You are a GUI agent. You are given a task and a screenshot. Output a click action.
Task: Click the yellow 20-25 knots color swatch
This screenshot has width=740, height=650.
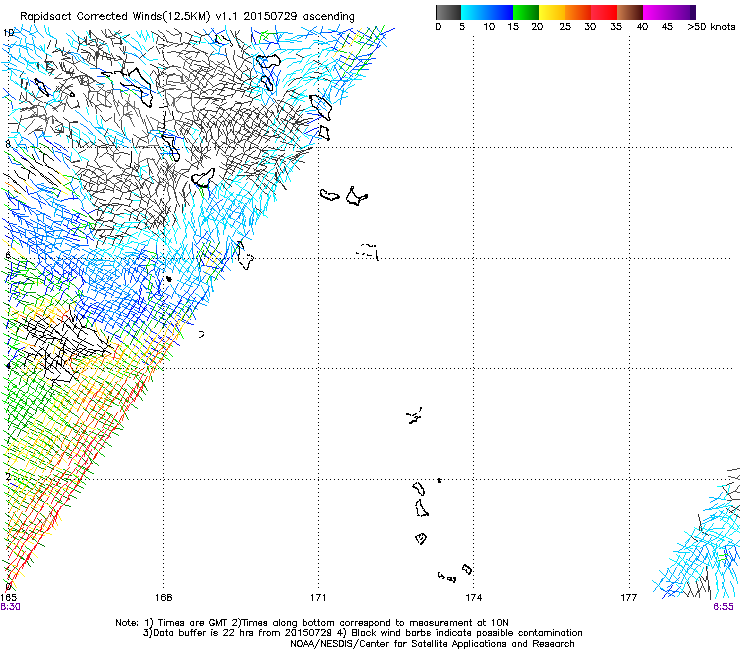(x=552, y=12)
